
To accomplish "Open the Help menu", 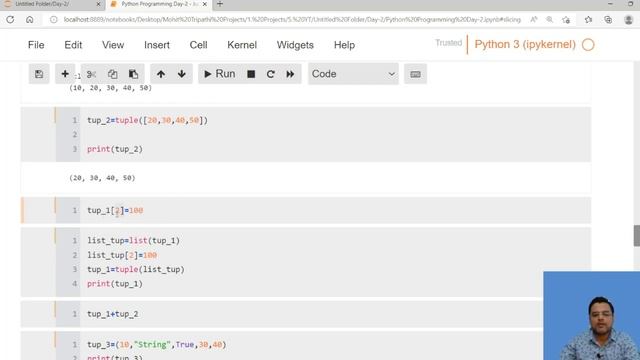I will point(344,45).
